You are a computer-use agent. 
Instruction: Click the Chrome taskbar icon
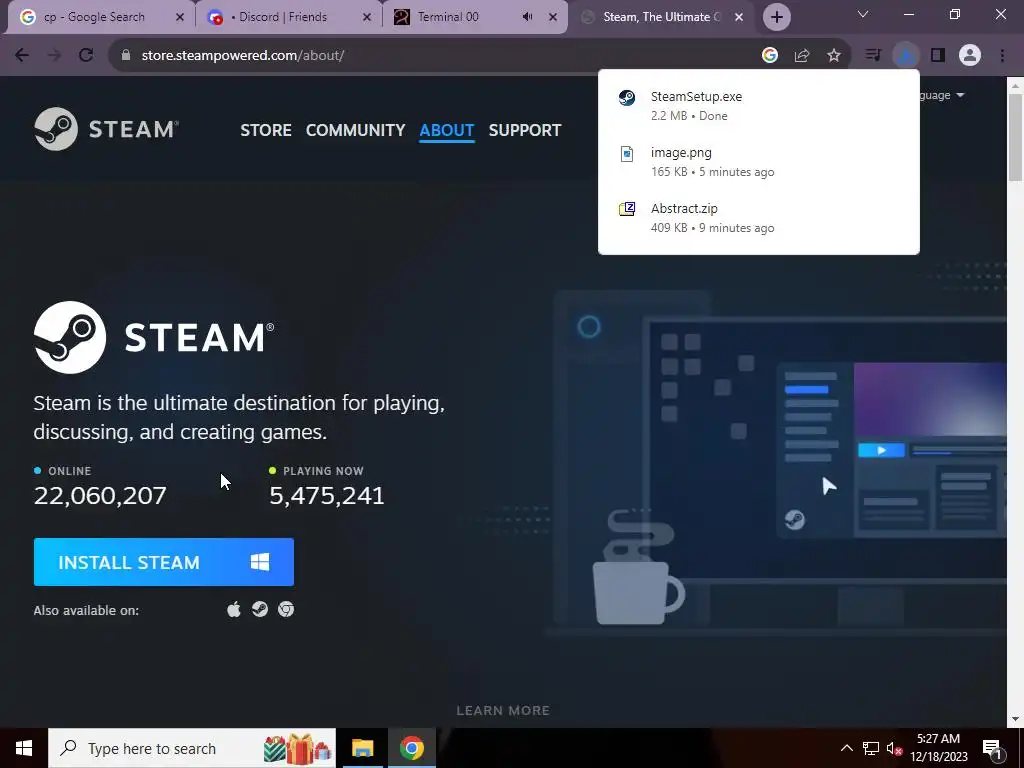click(x=411, y=748)
